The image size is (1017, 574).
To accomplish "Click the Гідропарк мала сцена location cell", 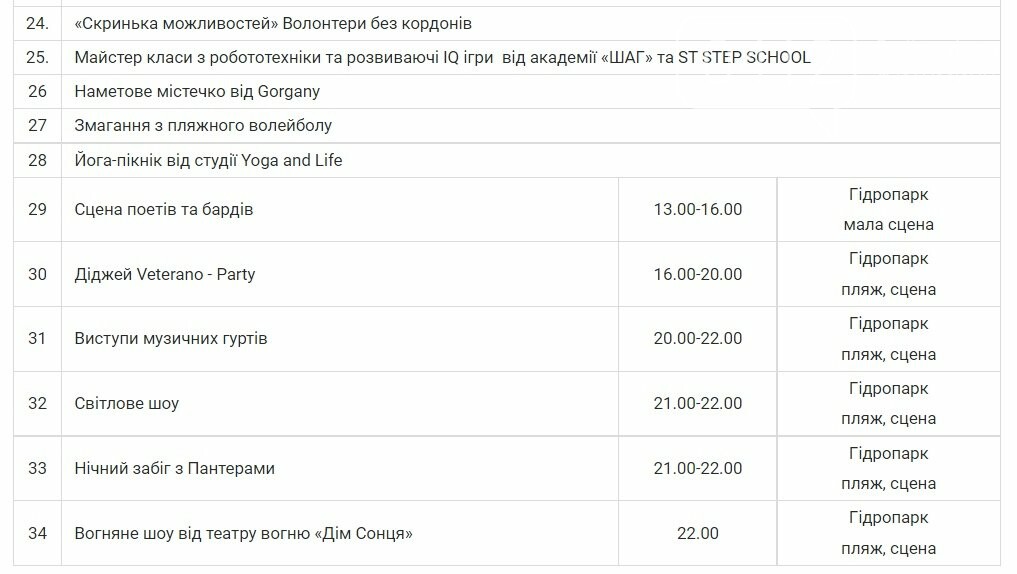I will [888, 209].
